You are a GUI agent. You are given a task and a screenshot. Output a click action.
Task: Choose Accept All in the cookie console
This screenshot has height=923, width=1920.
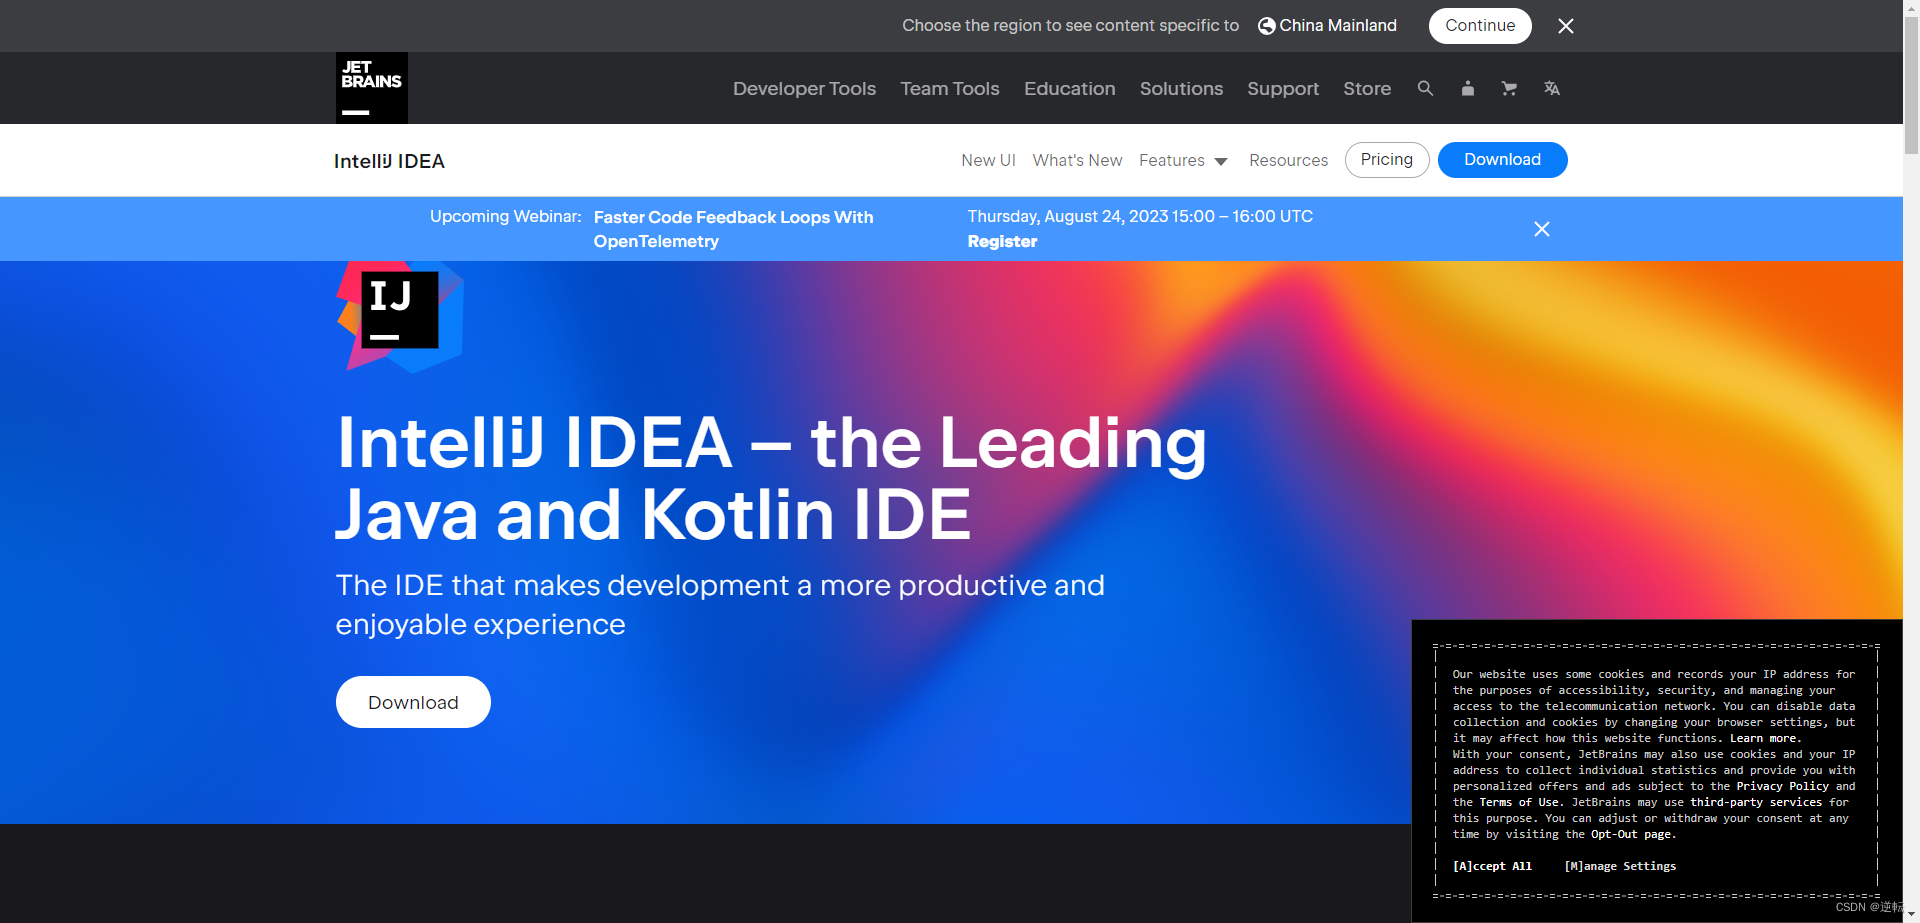1491,866
